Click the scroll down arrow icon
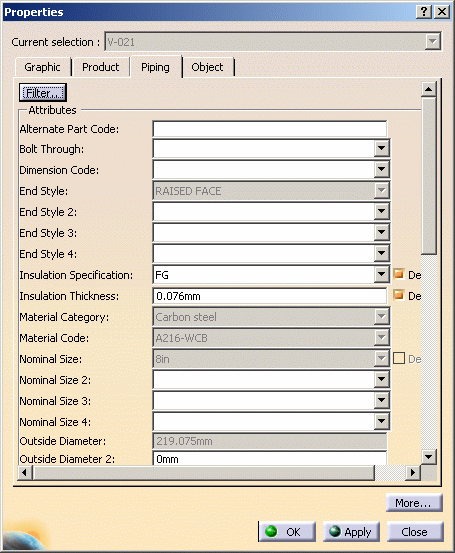 click(x=429, y=457)
